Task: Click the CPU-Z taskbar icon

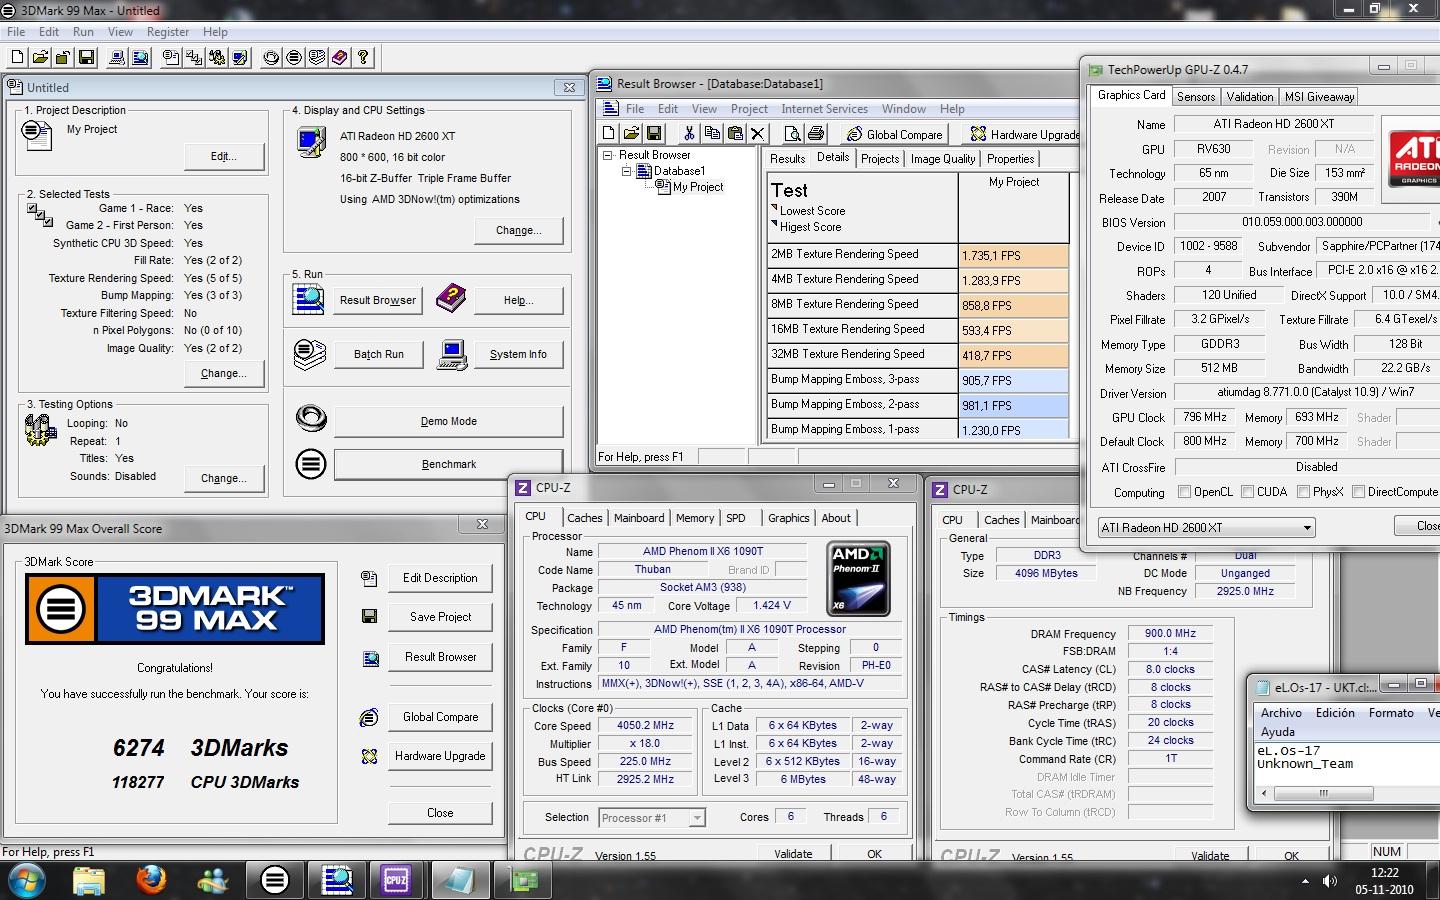Action: [397, 880]
